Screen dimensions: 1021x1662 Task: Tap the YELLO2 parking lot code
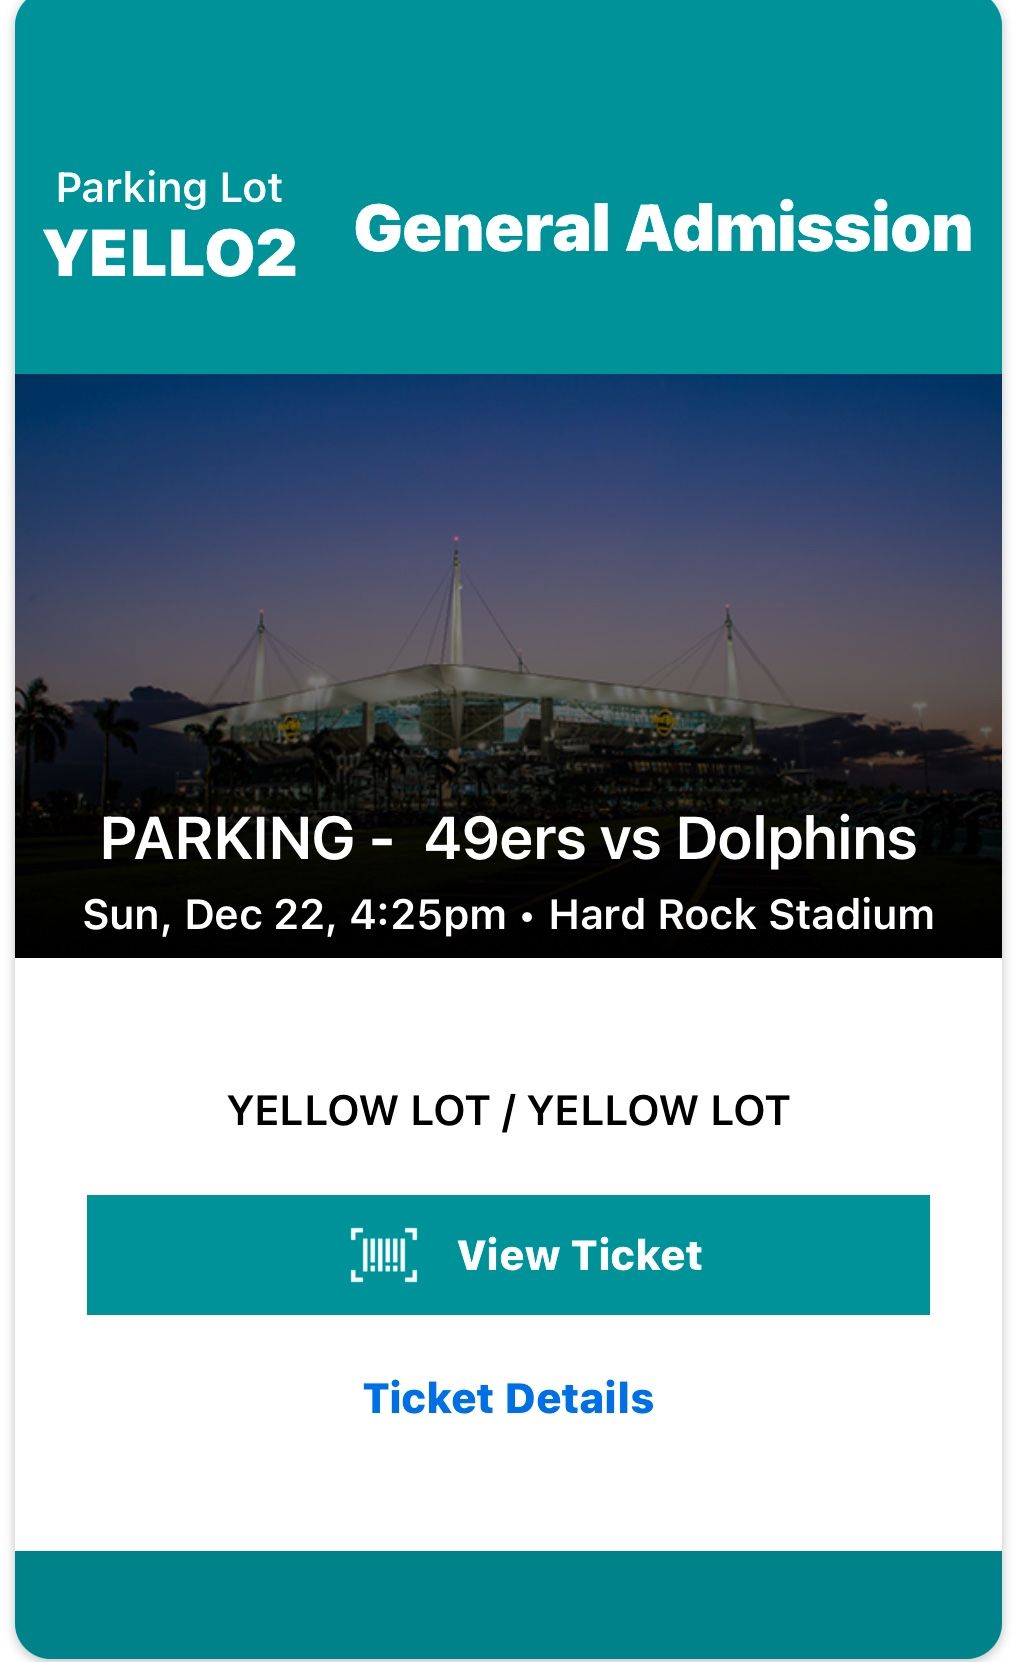170,253
